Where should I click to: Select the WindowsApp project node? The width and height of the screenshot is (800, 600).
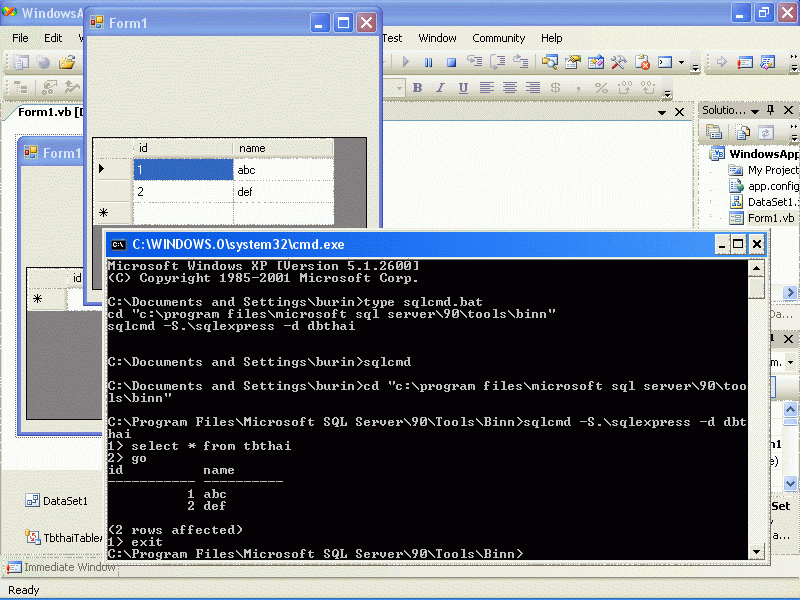[754, 154]
